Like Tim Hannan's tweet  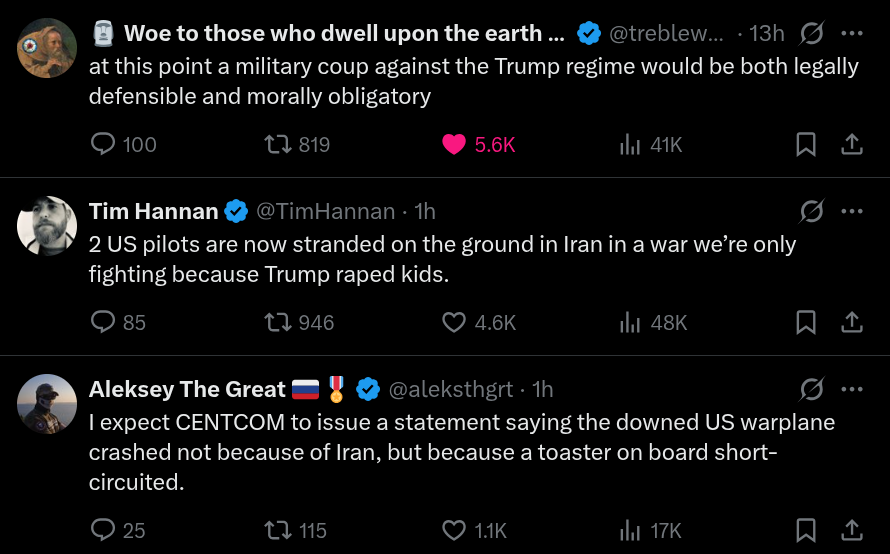pos(454,322)
